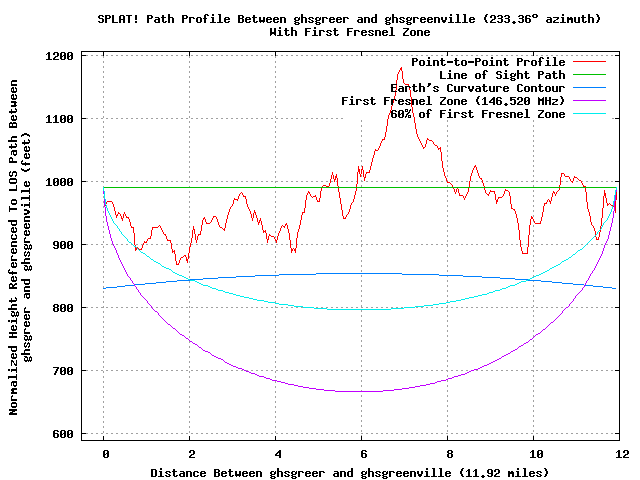Click the x-axis label showing 11.92 miles distance
Viewport: 640px width, 480px height.
click(349, 471)
